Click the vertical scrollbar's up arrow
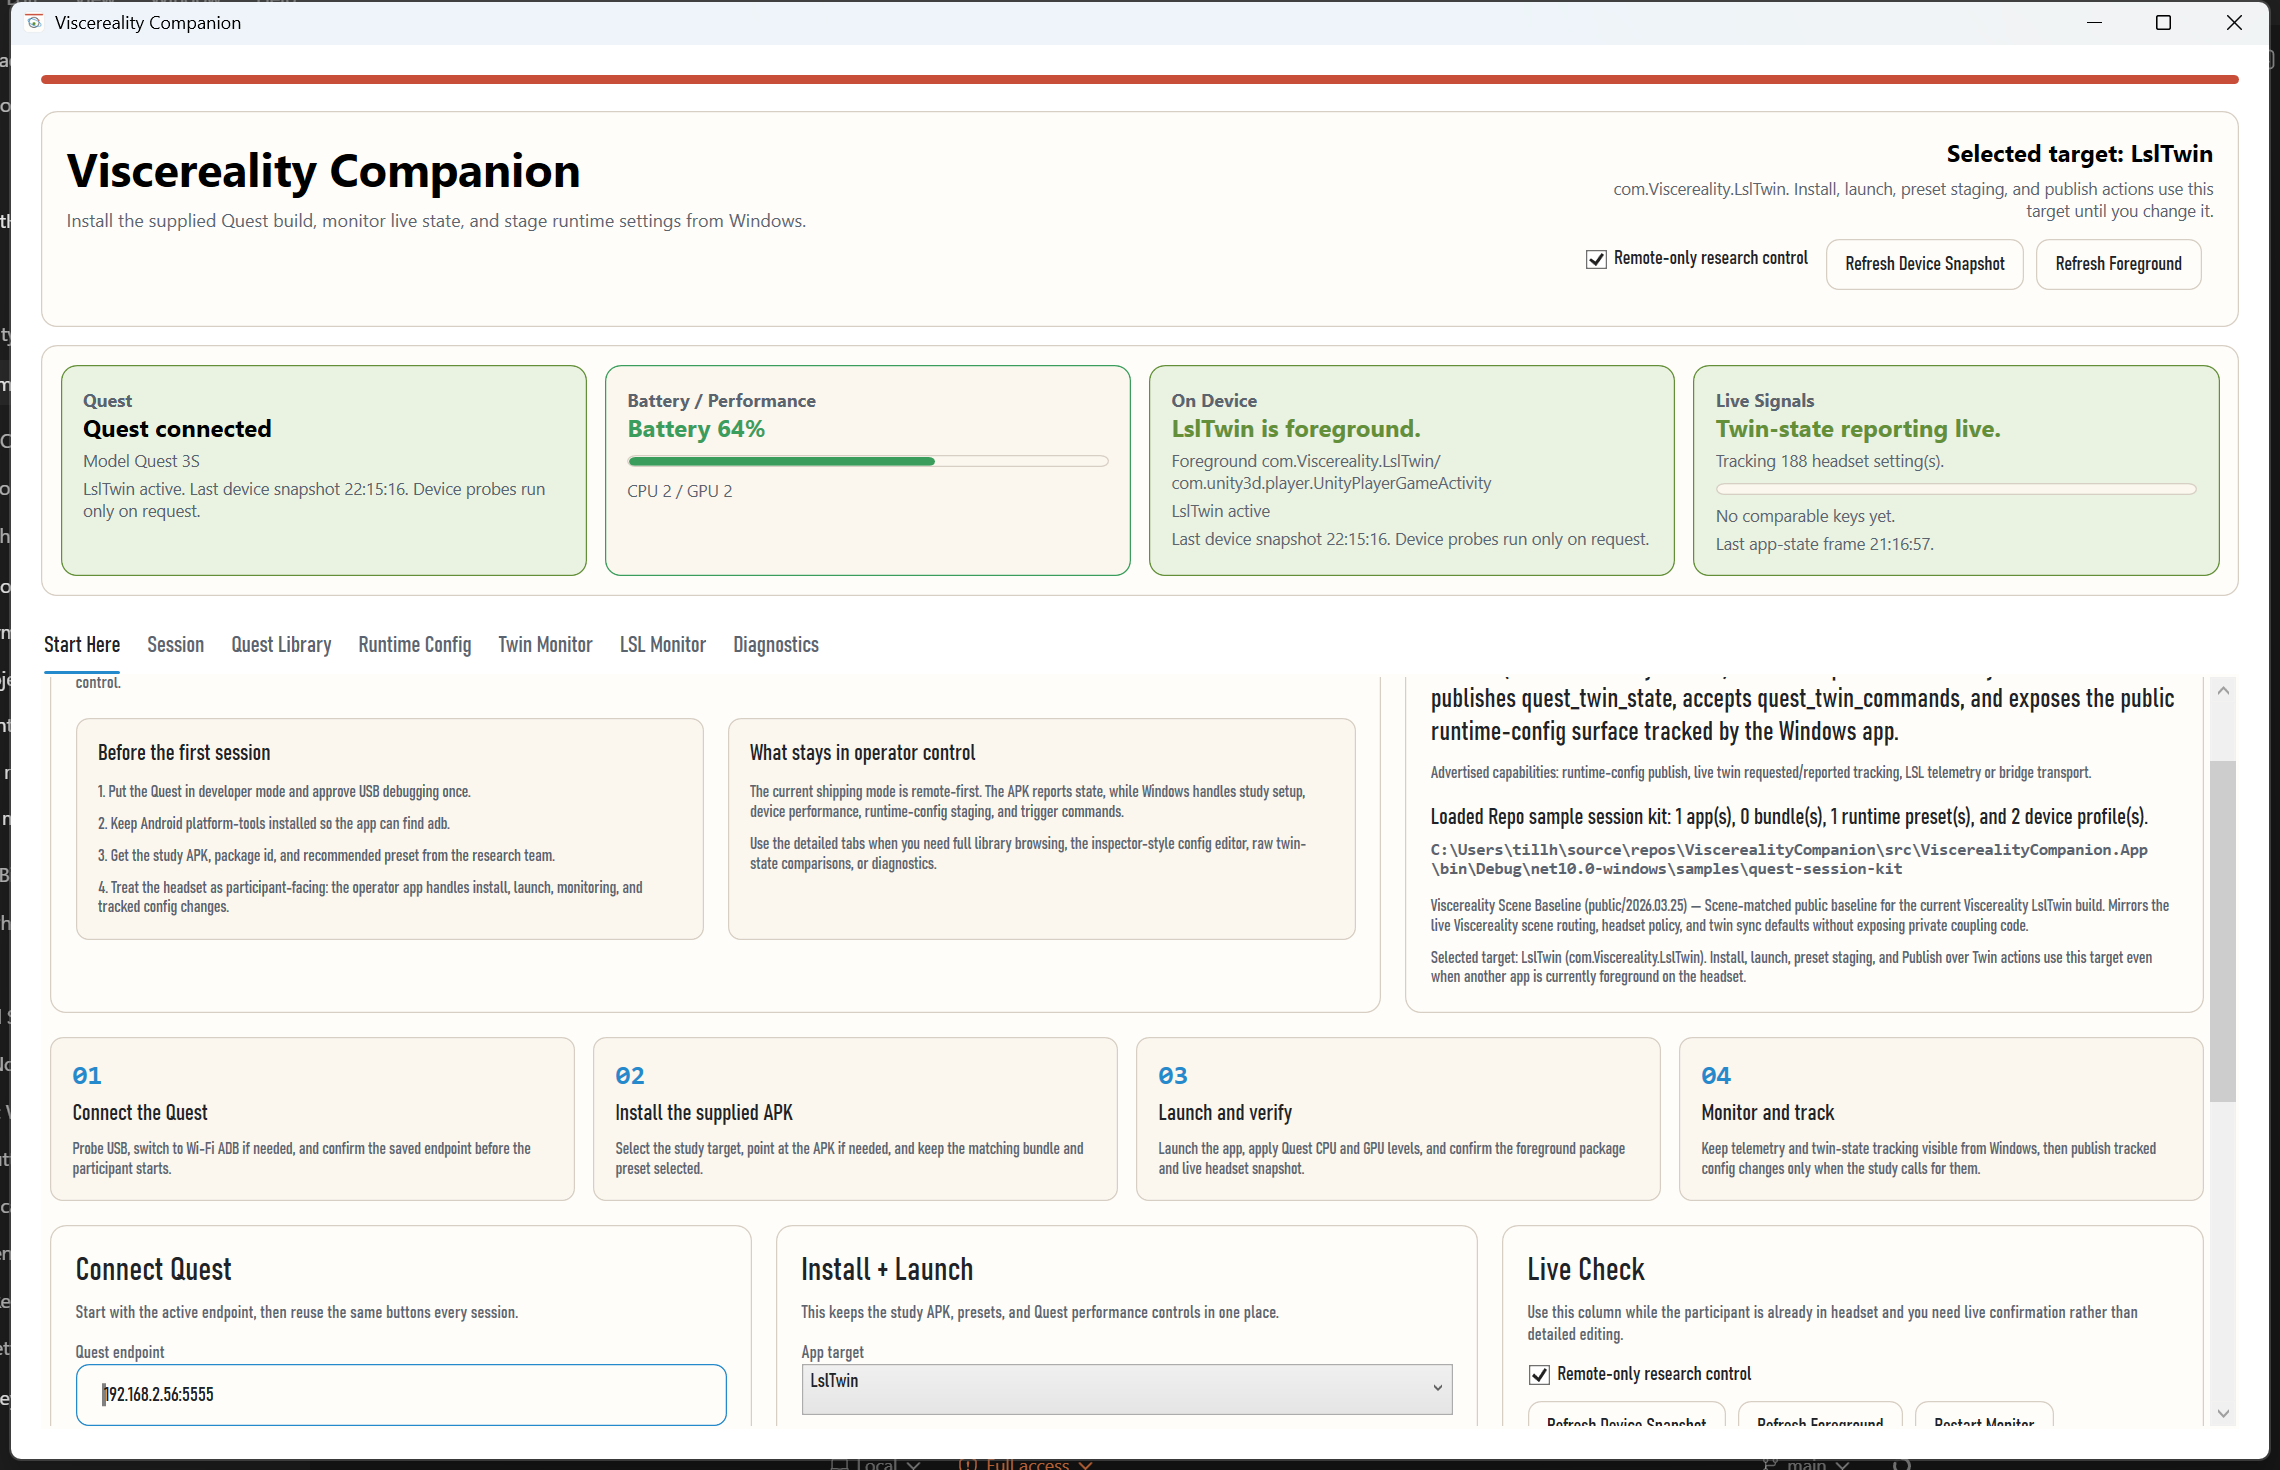 point(2223,691)
